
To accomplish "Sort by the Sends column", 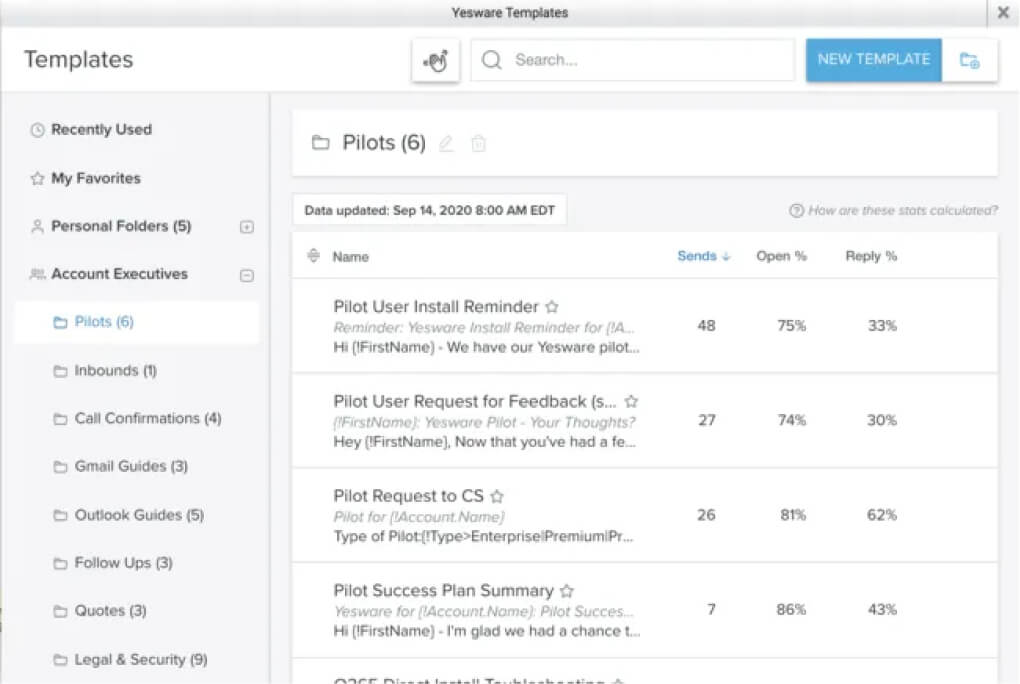I will [703, 256].
